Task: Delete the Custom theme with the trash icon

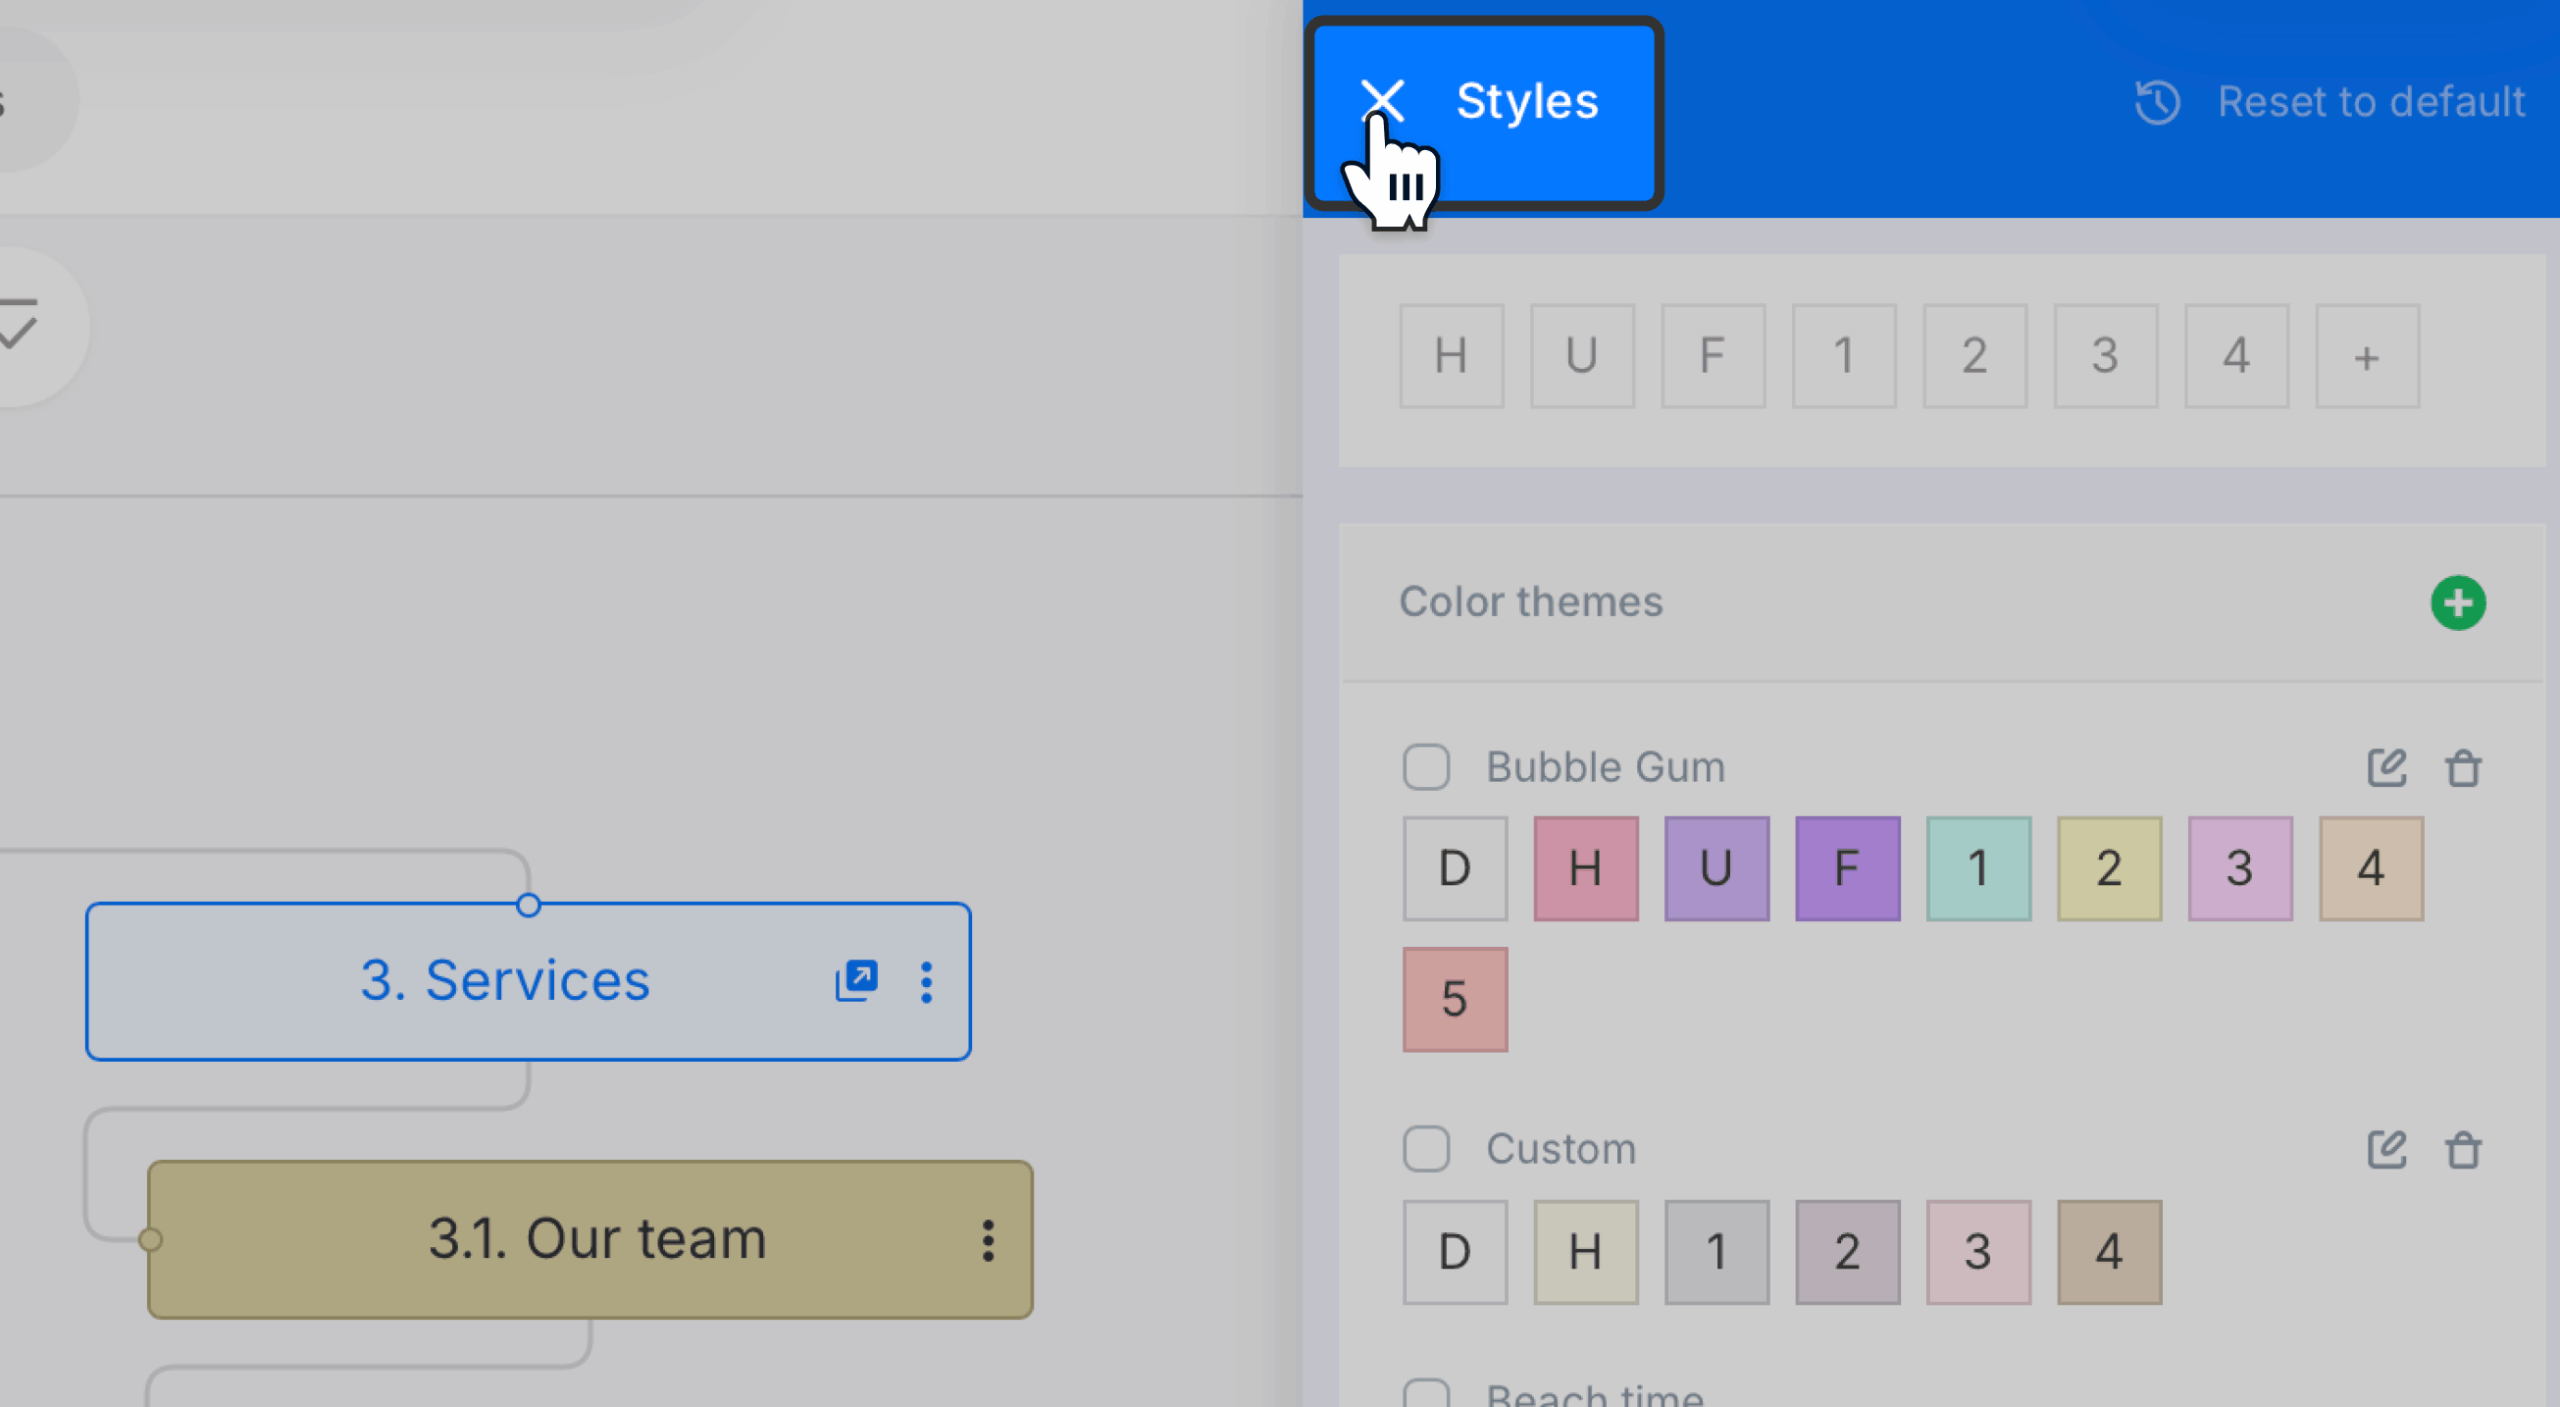Action: (2463, 1150)
